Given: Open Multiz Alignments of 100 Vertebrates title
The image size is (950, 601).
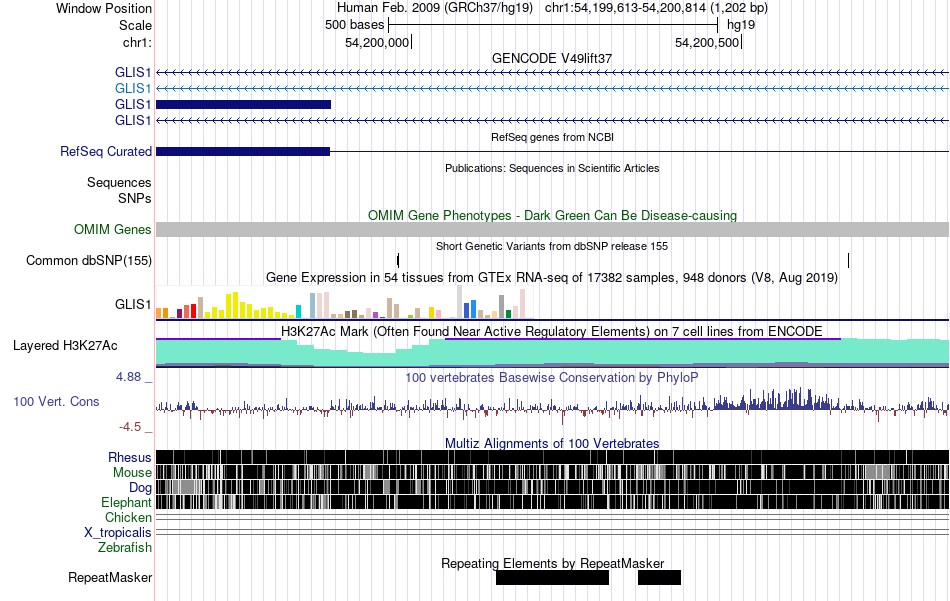Looking at the screenshot, I should (552, 443).
